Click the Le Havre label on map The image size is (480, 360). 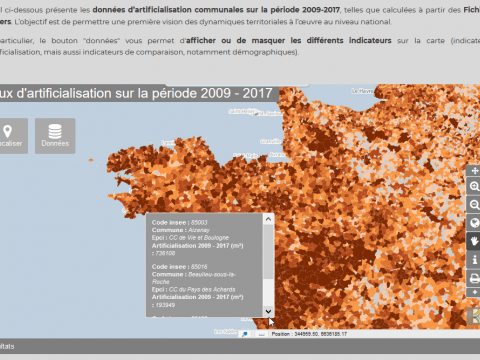362,91
